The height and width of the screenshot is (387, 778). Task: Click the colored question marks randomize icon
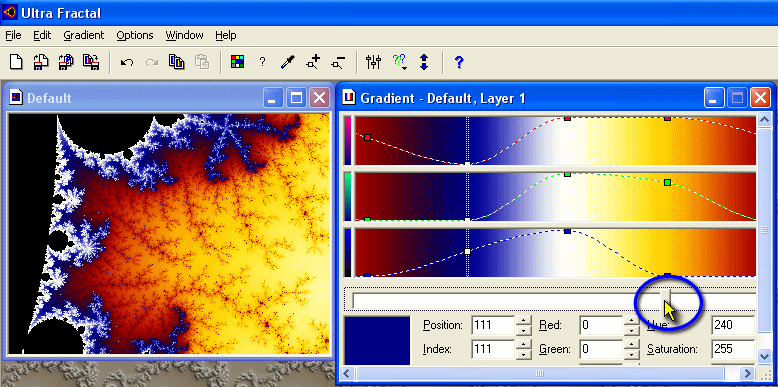398,61
